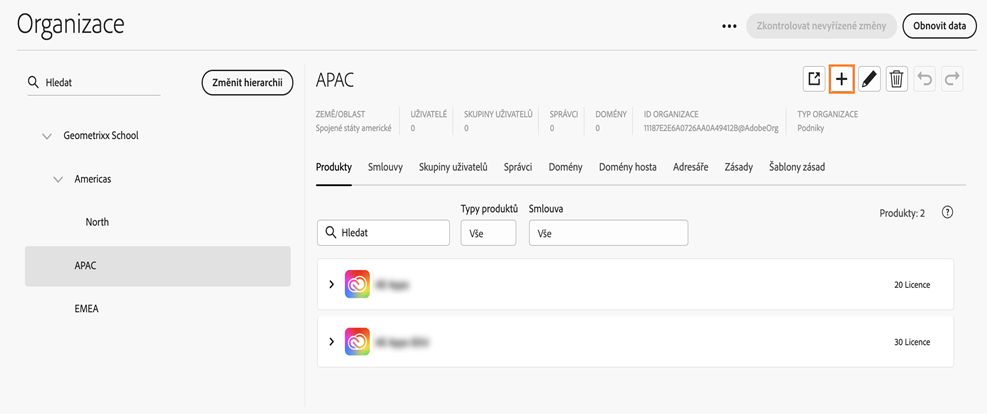Open the Adresáře tab
This screenshot has width=987, height=414.
691,167
